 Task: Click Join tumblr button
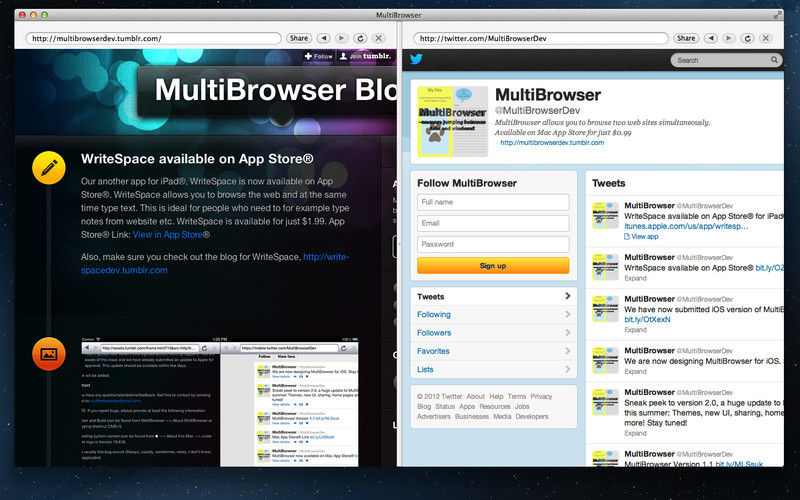(x=365, y=56)
